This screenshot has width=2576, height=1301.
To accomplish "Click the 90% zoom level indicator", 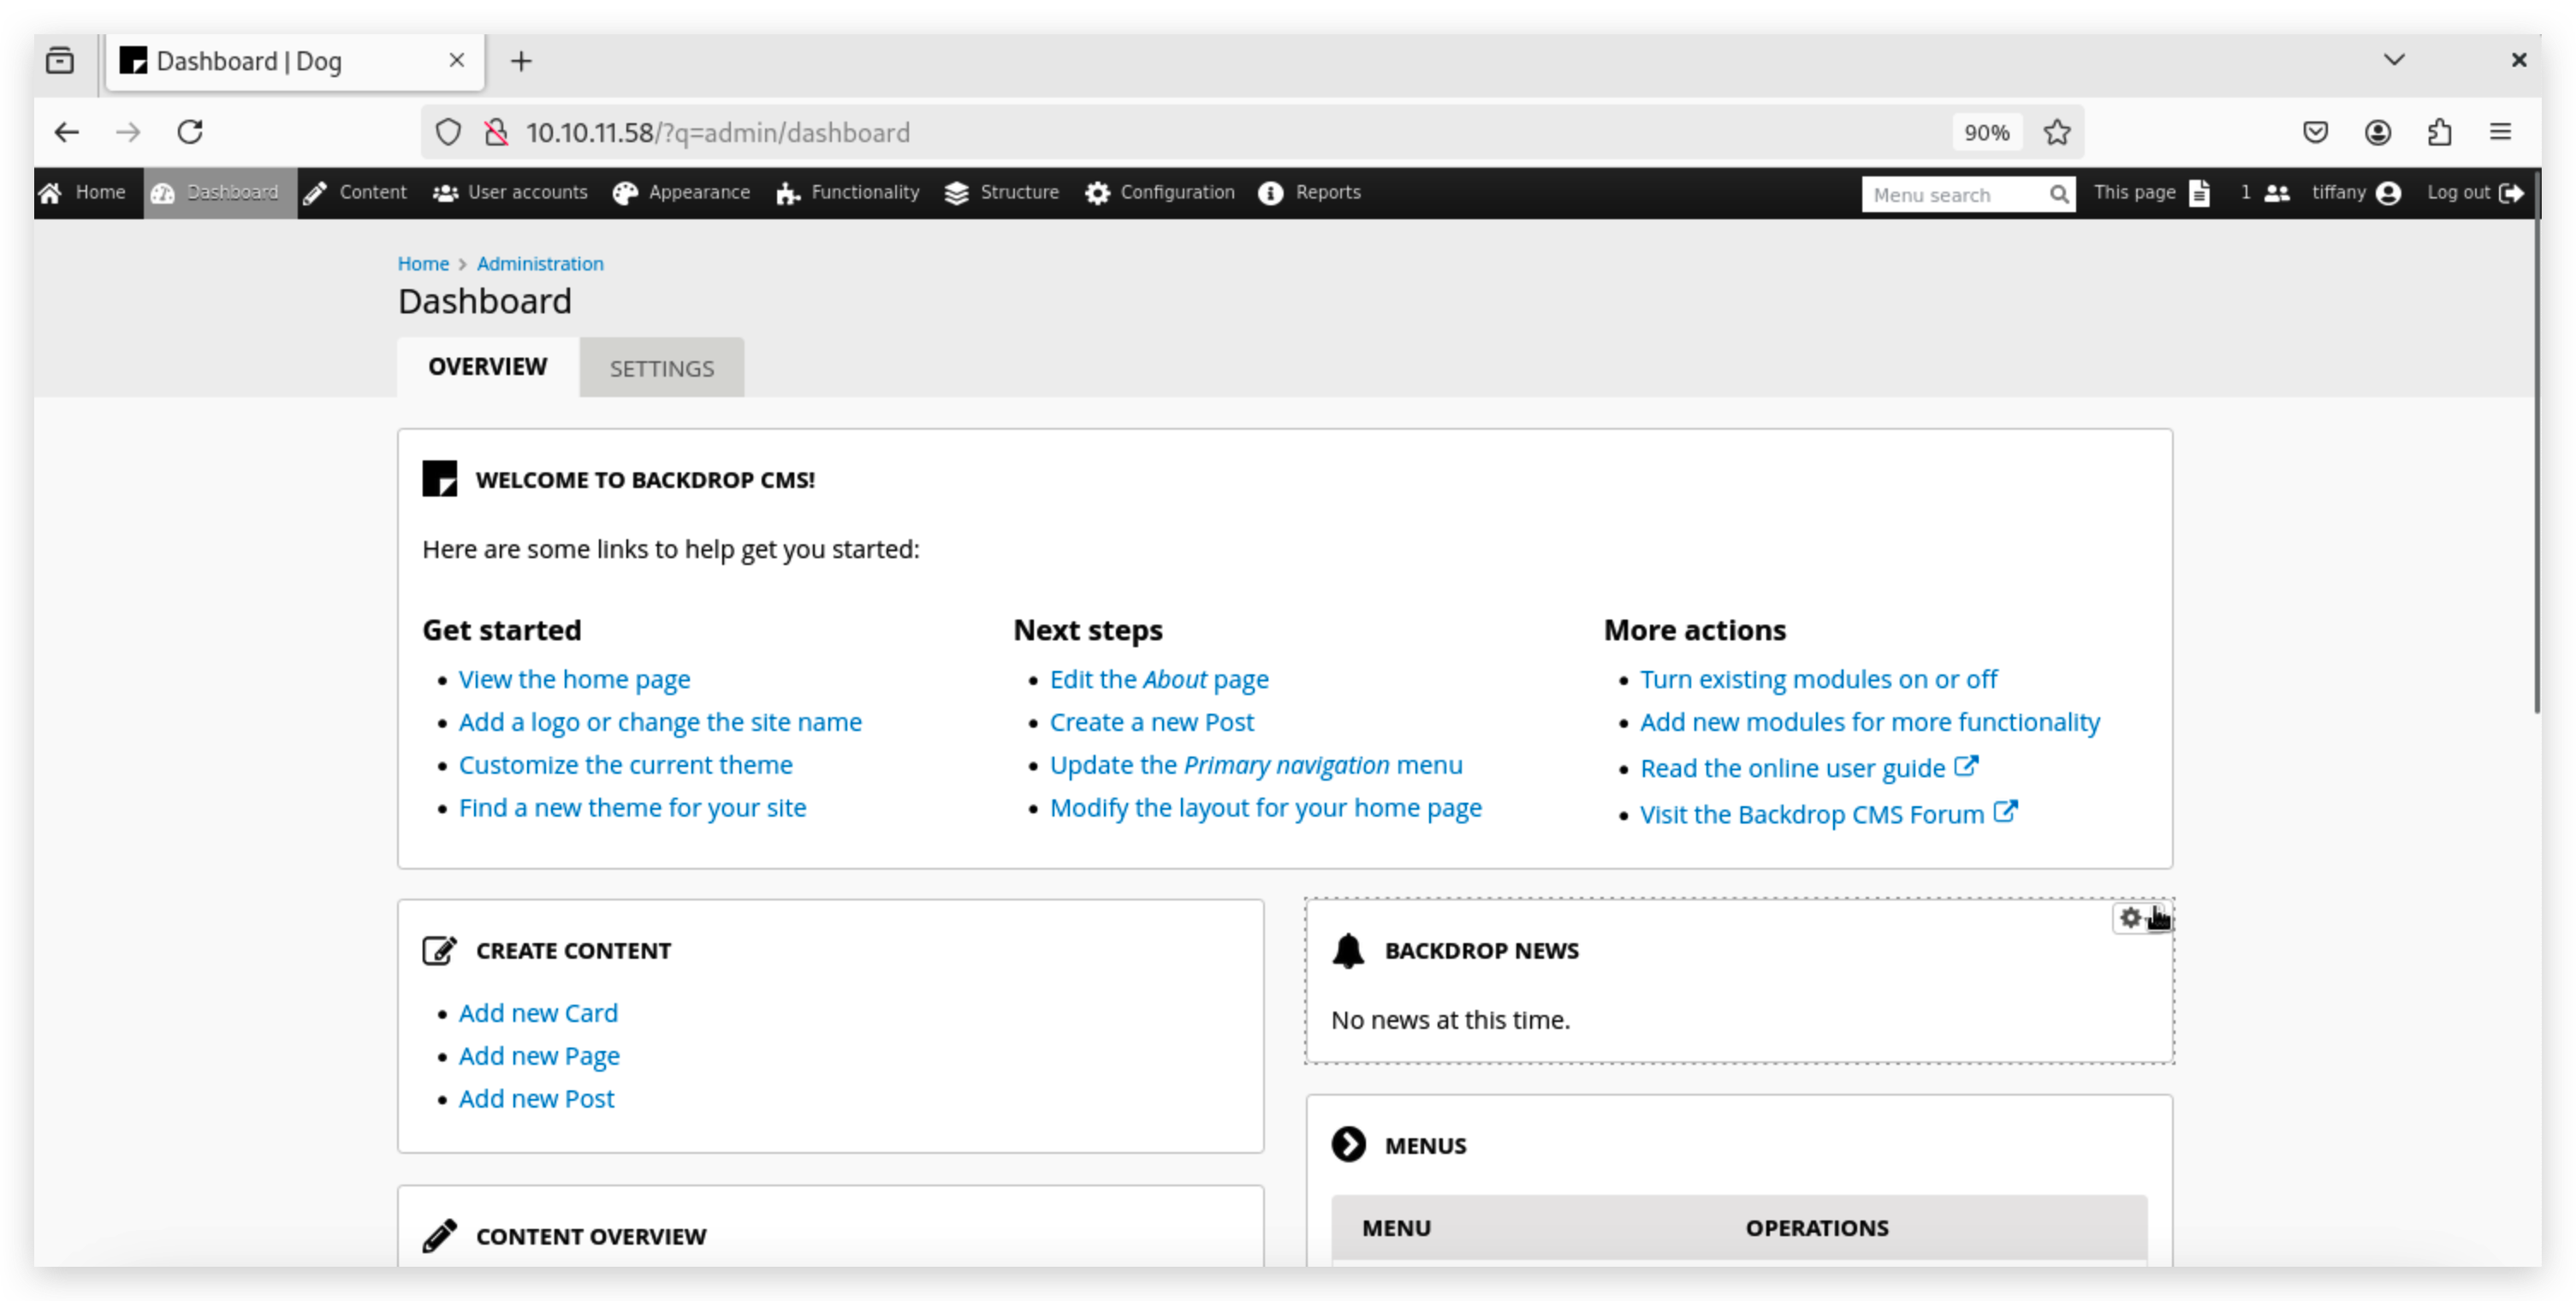I will tap(1986, 132).
